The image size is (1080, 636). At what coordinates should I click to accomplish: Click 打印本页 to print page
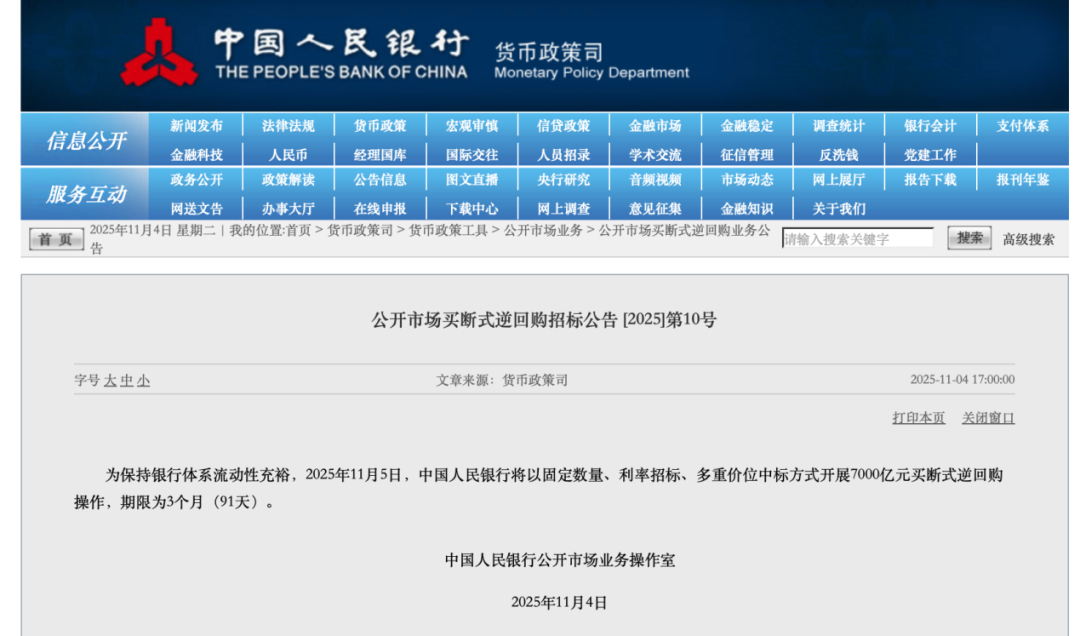(918, 418)
